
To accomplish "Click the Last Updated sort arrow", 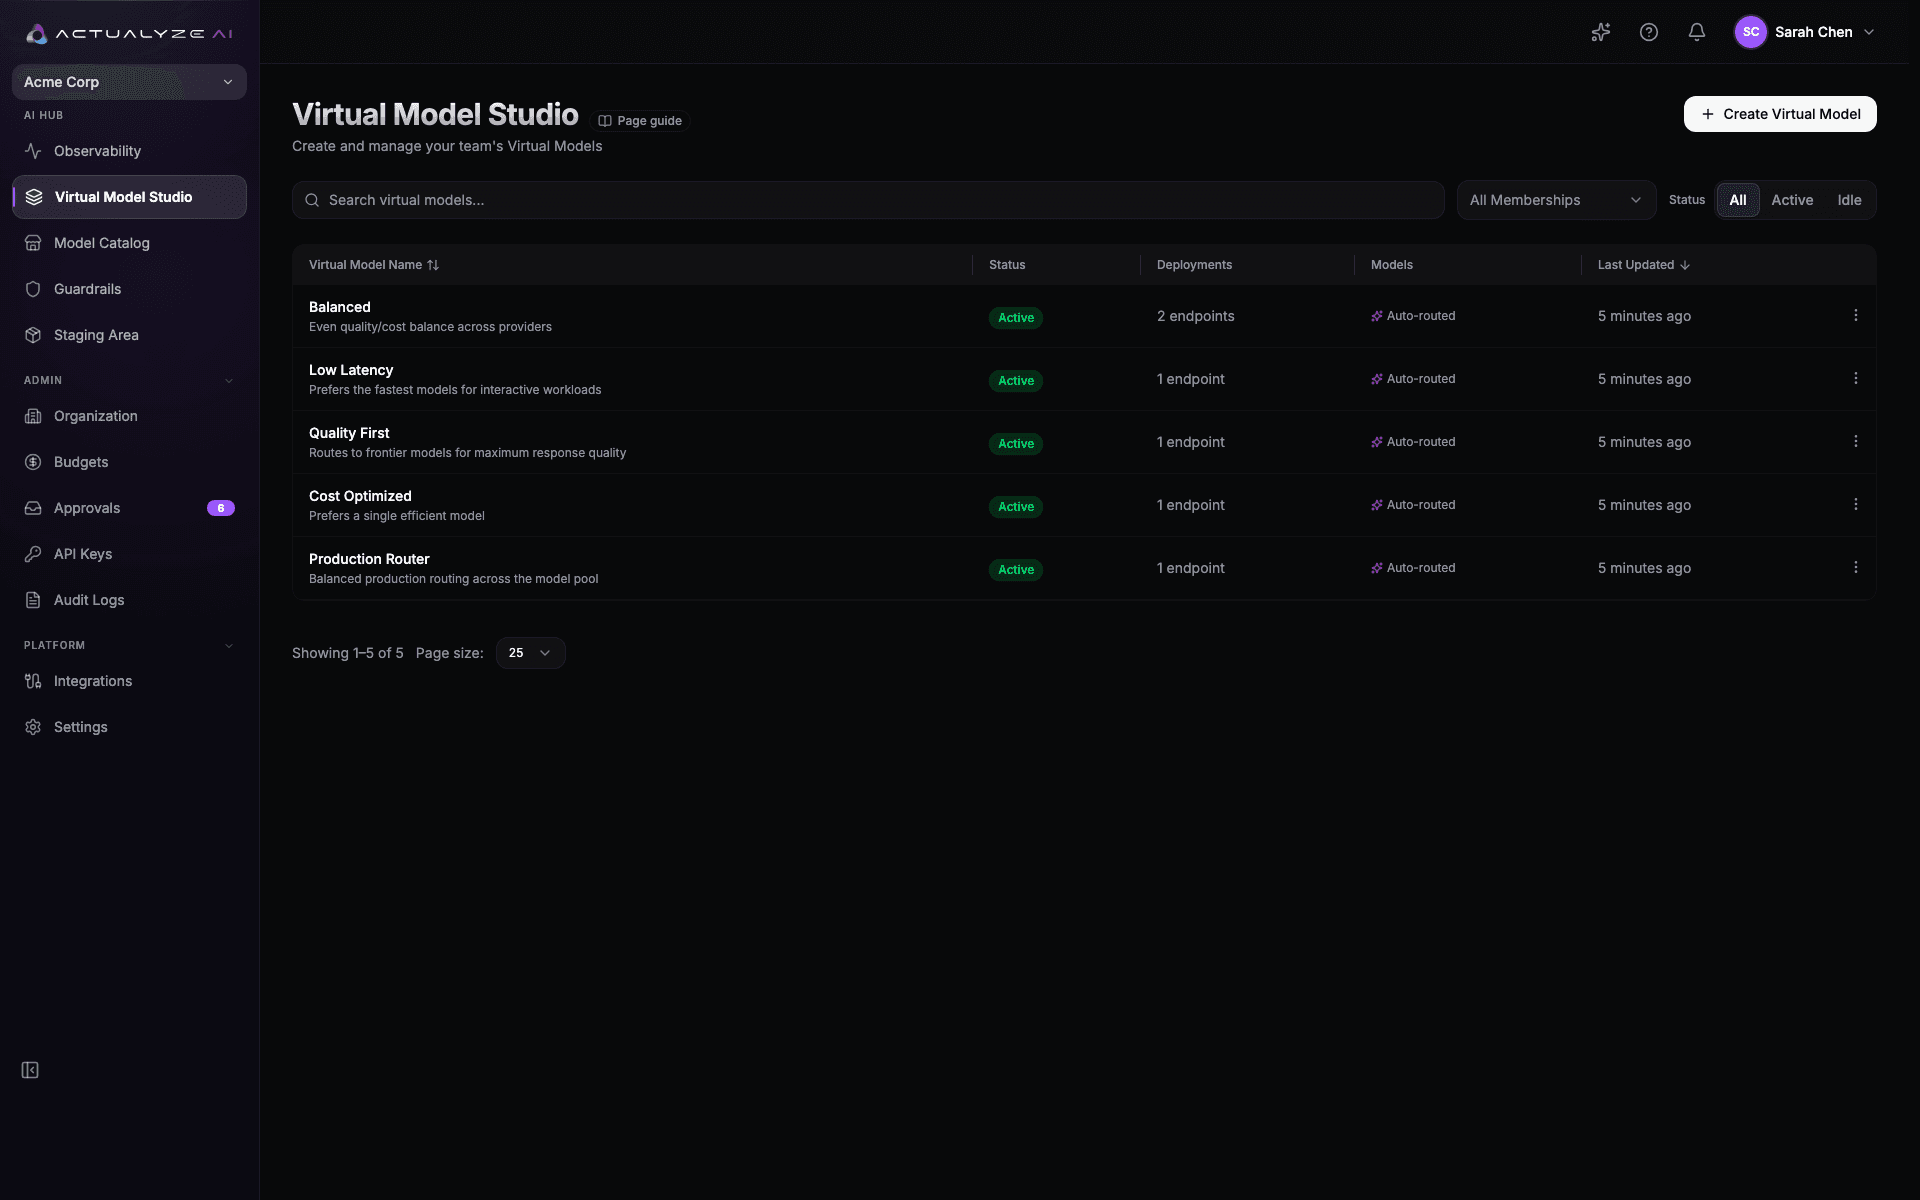I will coord(1685,265).
